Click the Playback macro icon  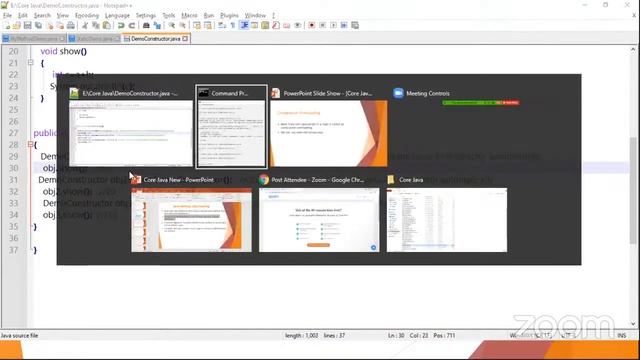[333, 25]
